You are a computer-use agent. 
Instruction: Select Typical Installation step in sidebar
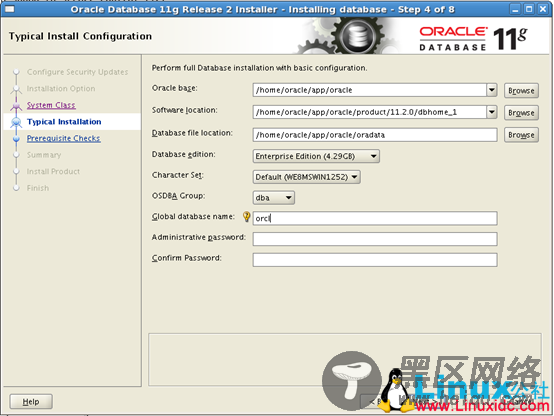(x=64, y=122)
